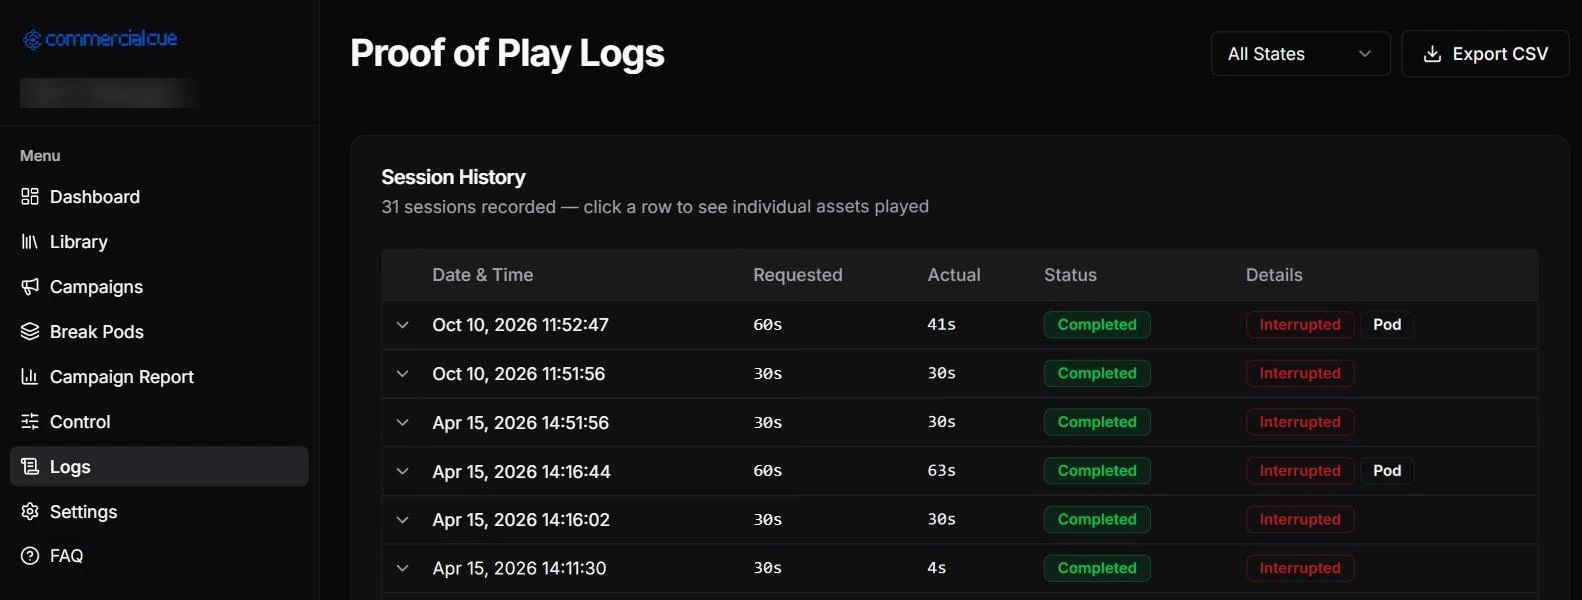This screenshot has height=600, width=1582.
Task: Expand the Oct 10, 2026 11:51:56 session row
Action: (x=402, y=374)
